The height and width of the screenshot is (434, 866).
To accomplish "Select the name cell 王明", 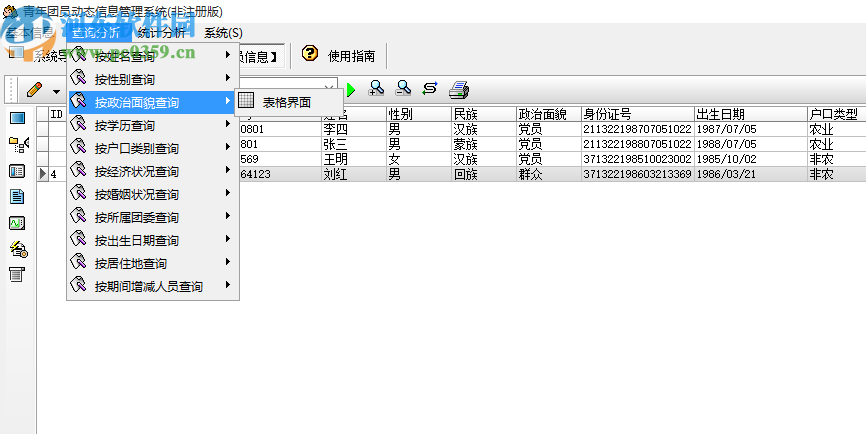I will tap(353, 160).
